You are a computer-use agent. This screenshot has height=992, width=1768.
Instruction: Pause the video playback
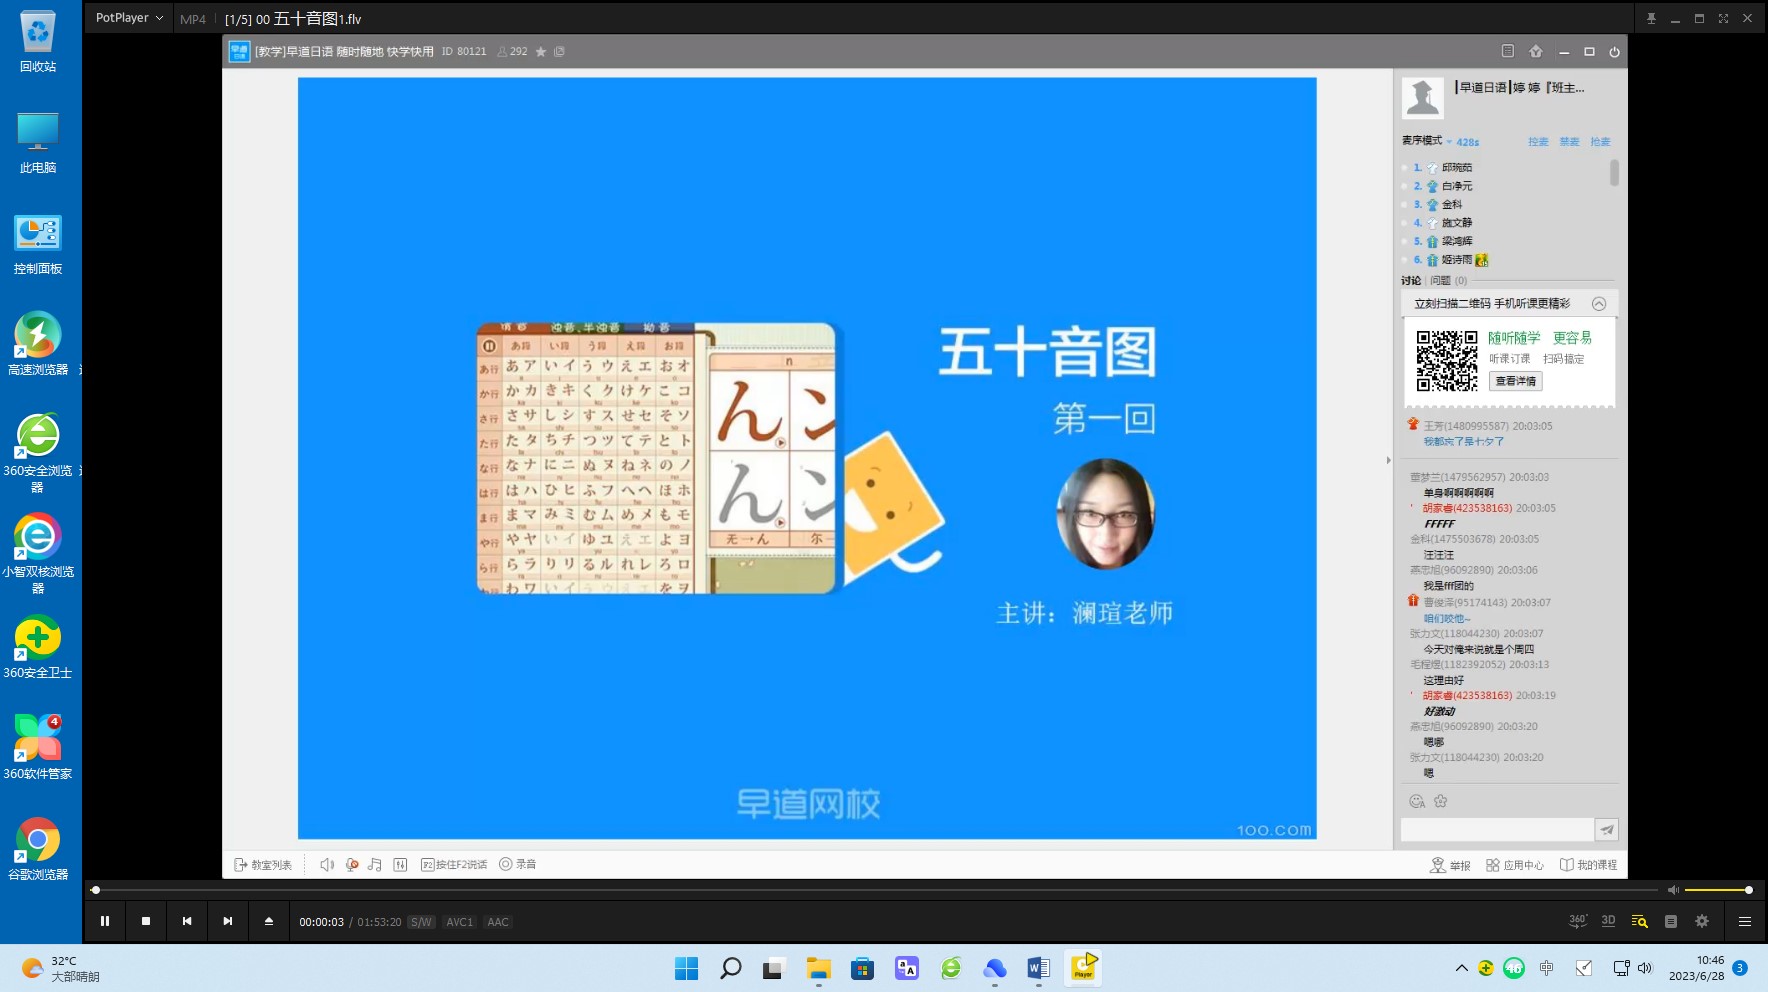coord(105,921)
